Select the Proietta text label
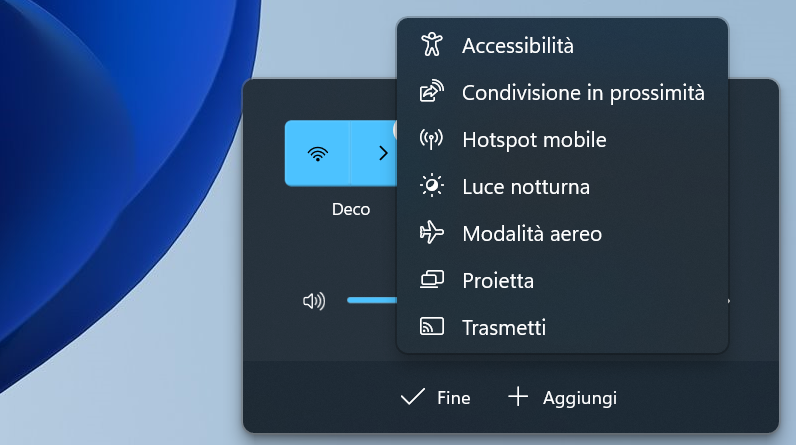796x445 pixels. 498,280
